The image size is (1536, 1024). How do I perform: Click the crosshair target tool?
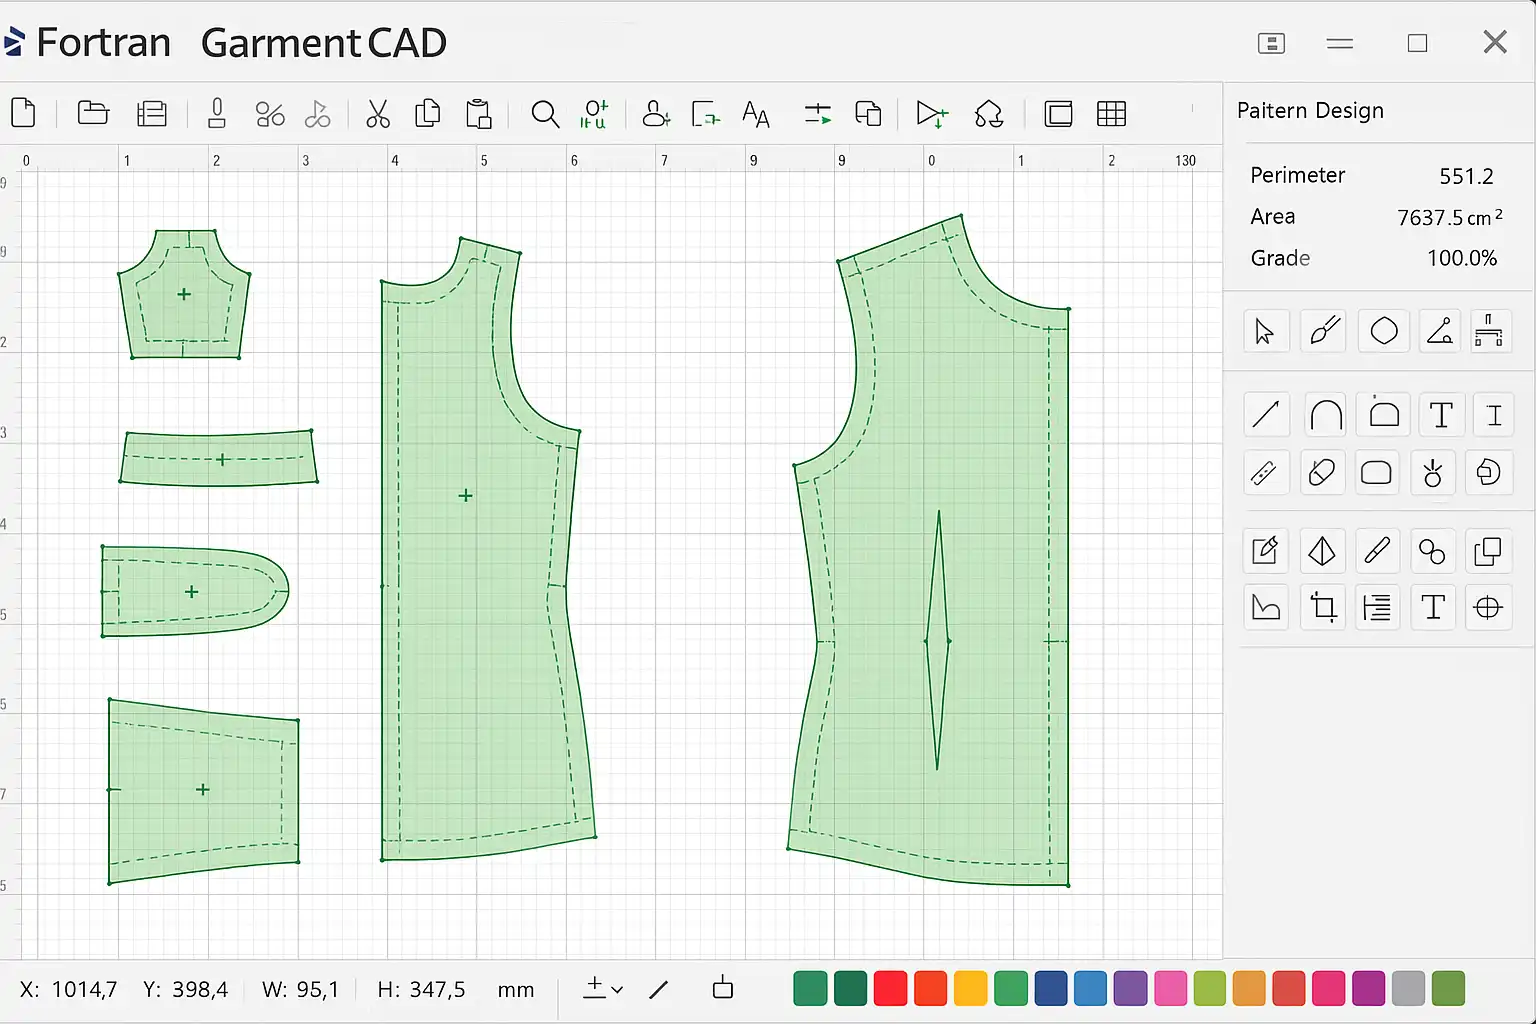click(1488, 607)
